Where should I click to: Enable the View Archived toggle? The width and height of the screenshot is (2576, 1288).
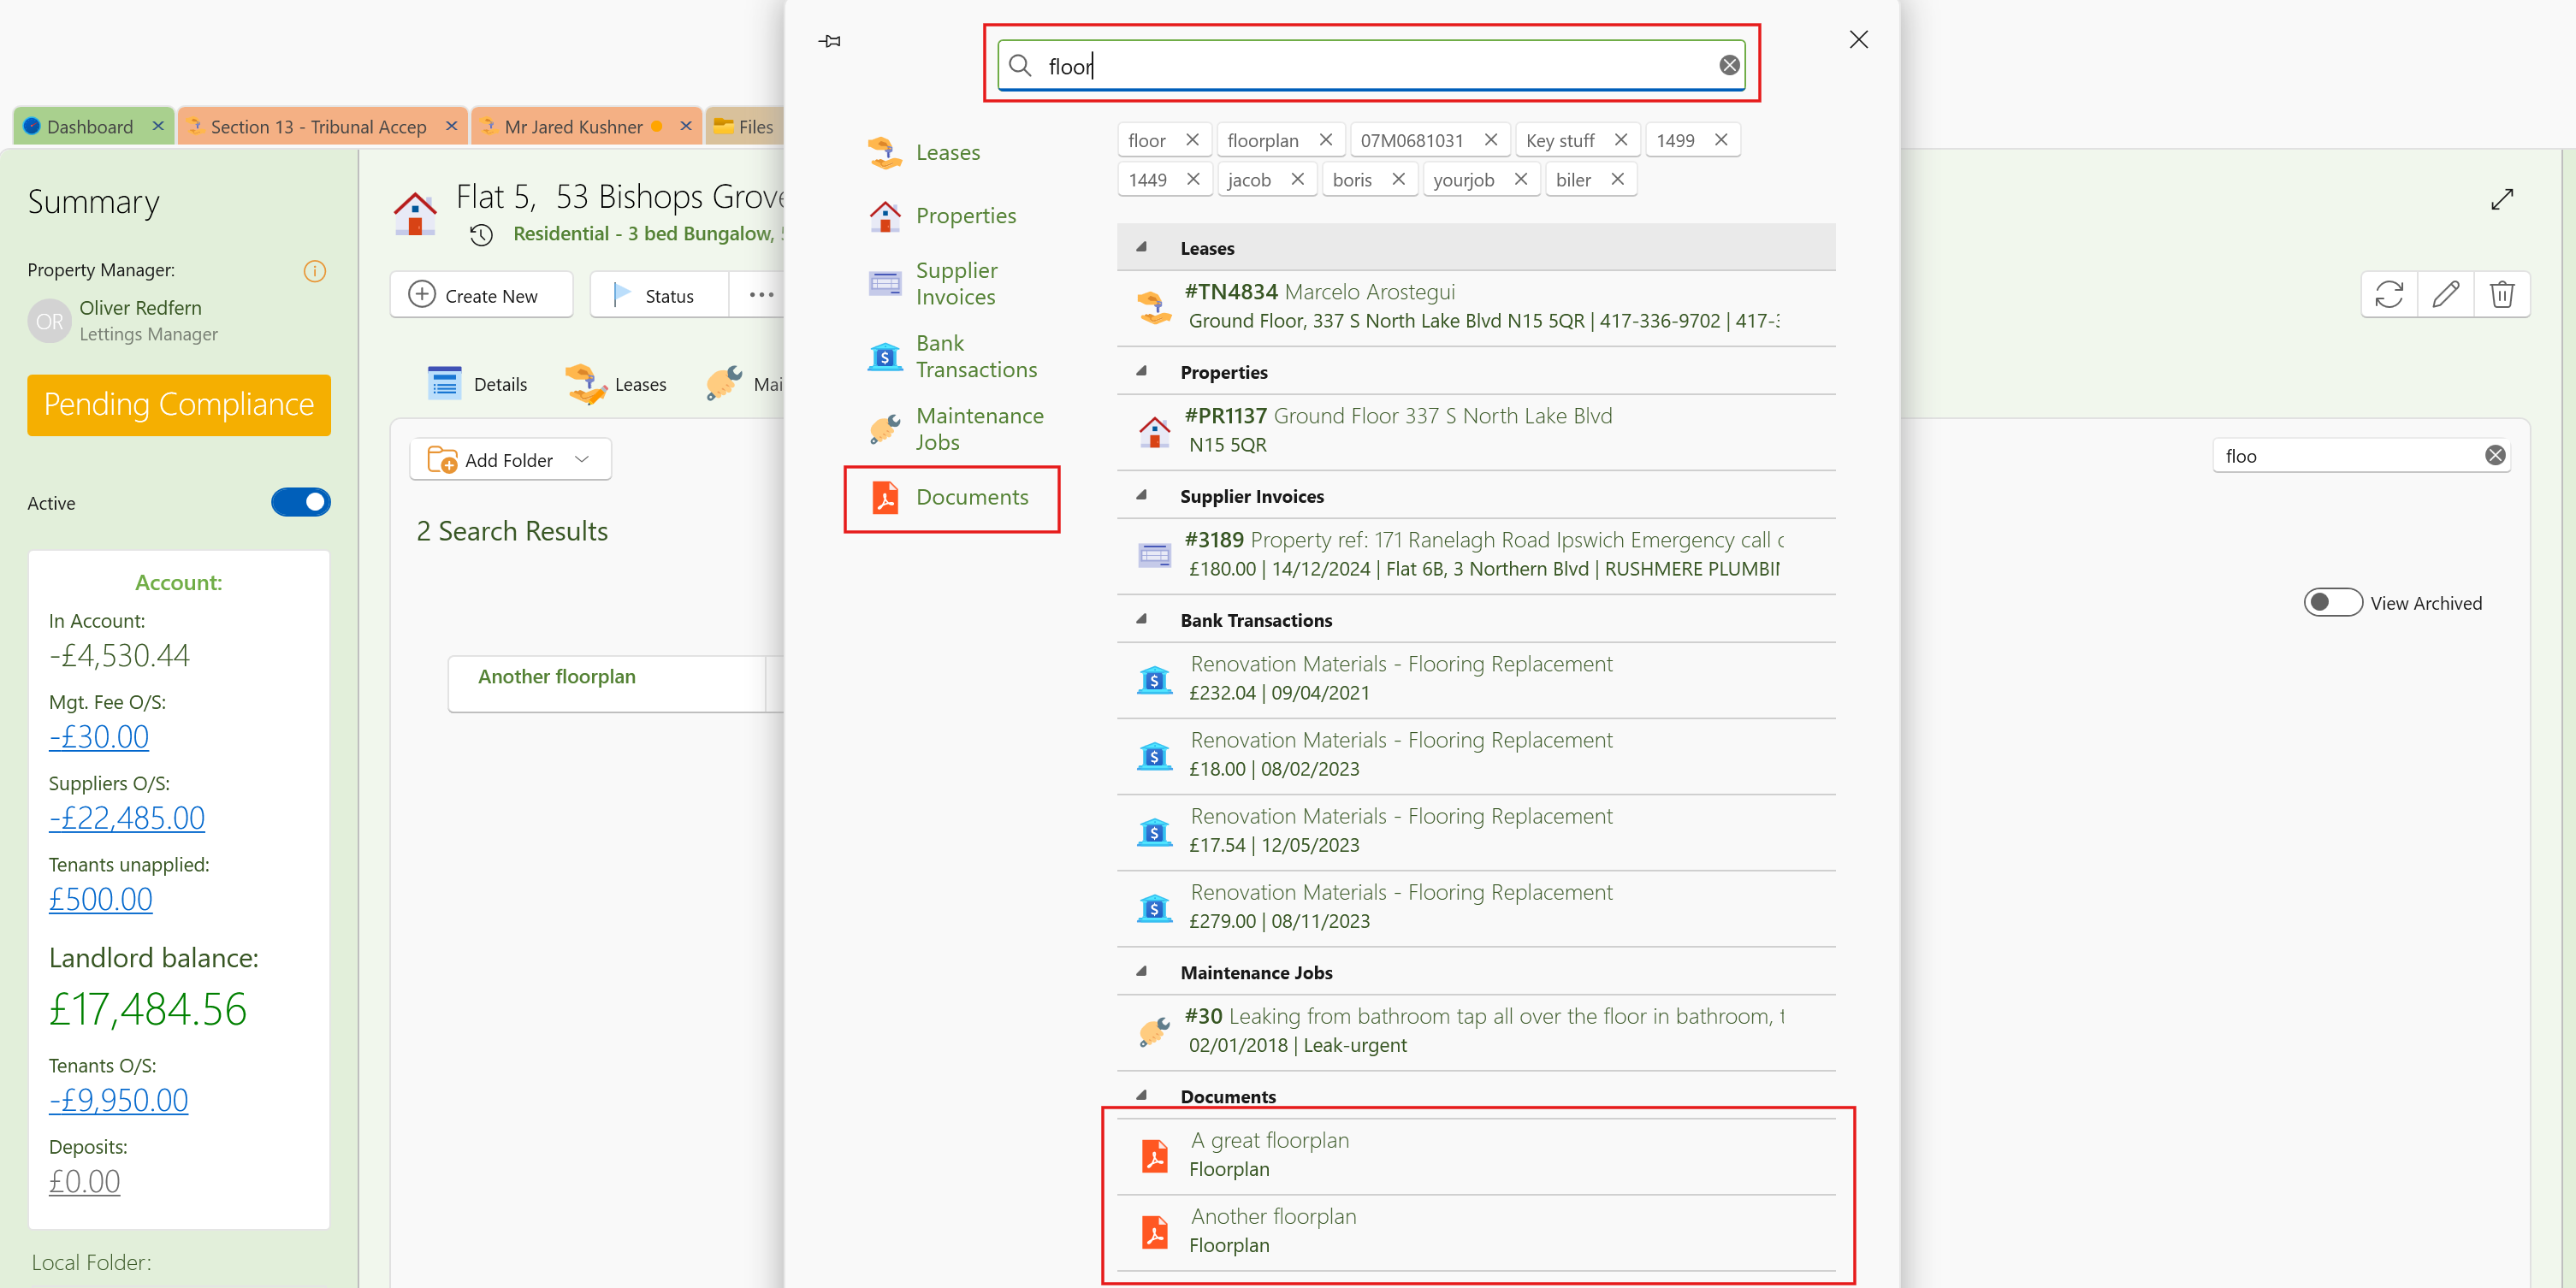coord(2332,602)
